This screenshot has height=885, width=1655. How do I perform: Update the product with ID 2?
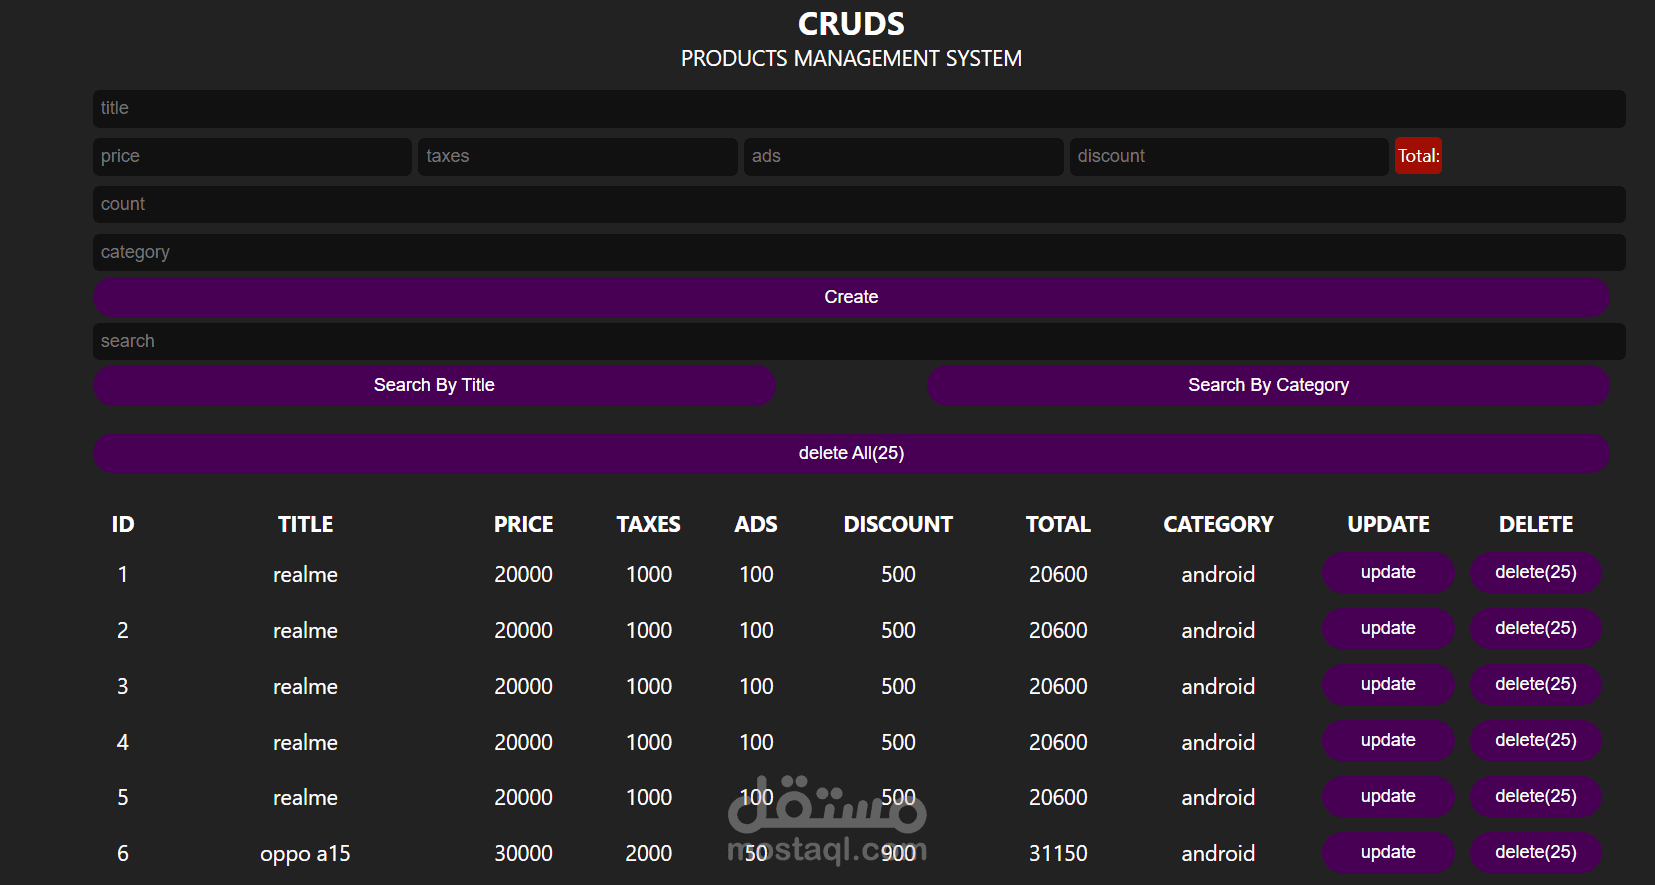(1388, 628)
